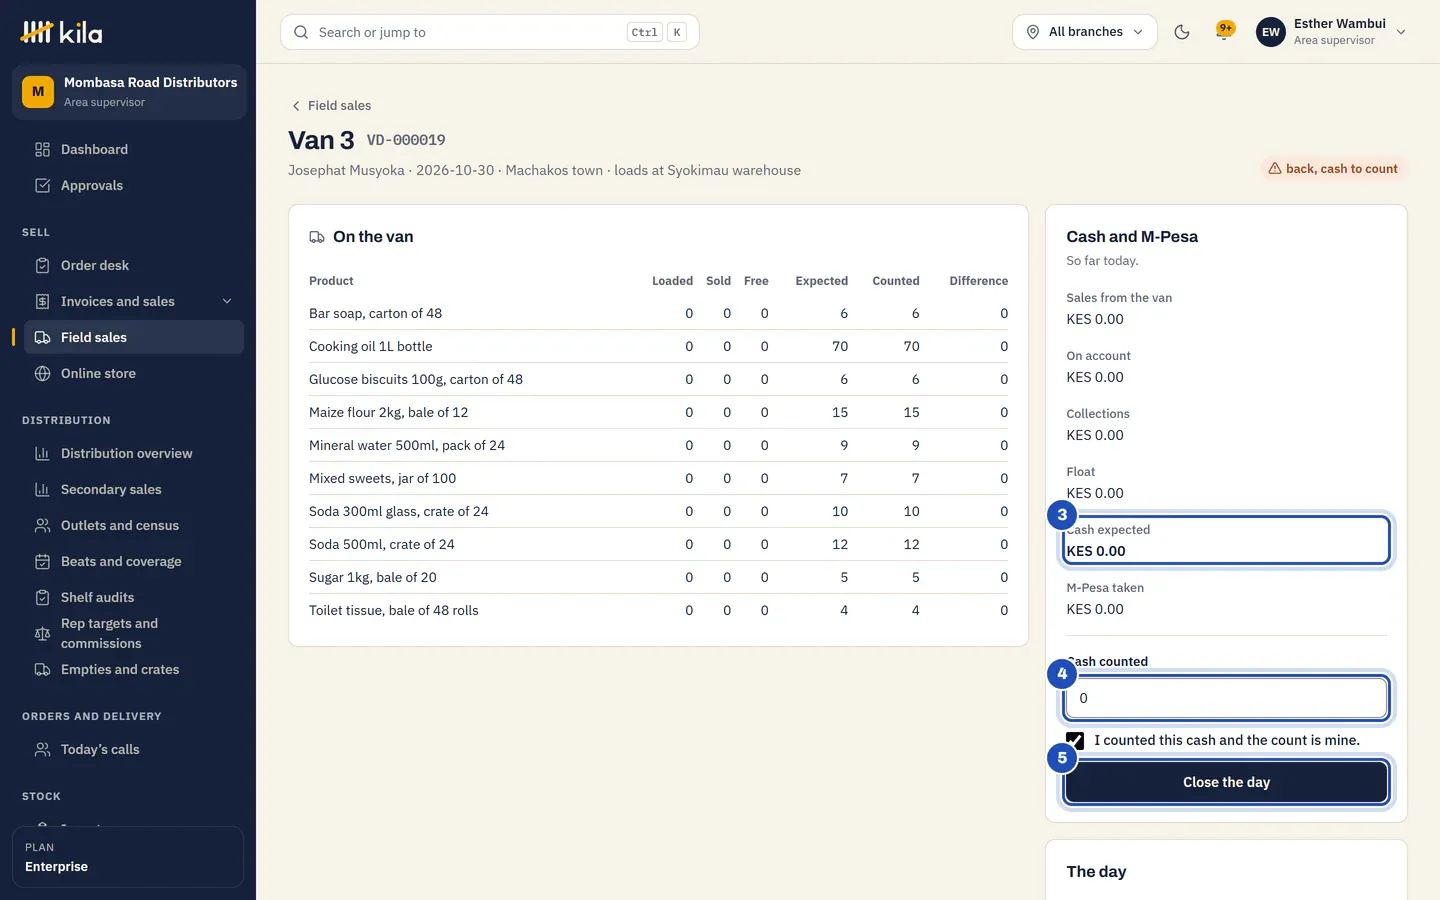Click the Invoices and sales icon

click(42, 302)
